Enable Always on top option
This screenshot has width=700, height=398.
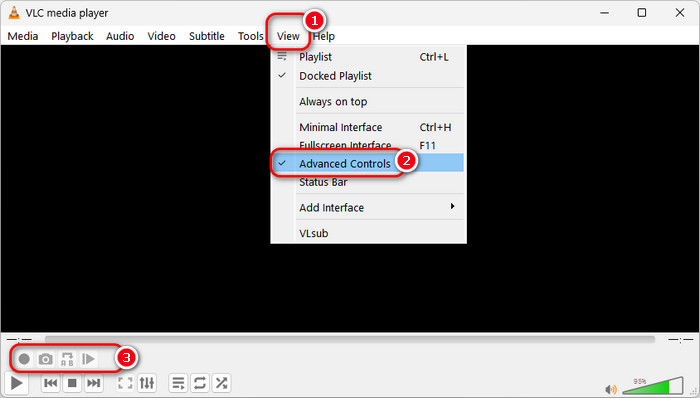tap(368, 102)
